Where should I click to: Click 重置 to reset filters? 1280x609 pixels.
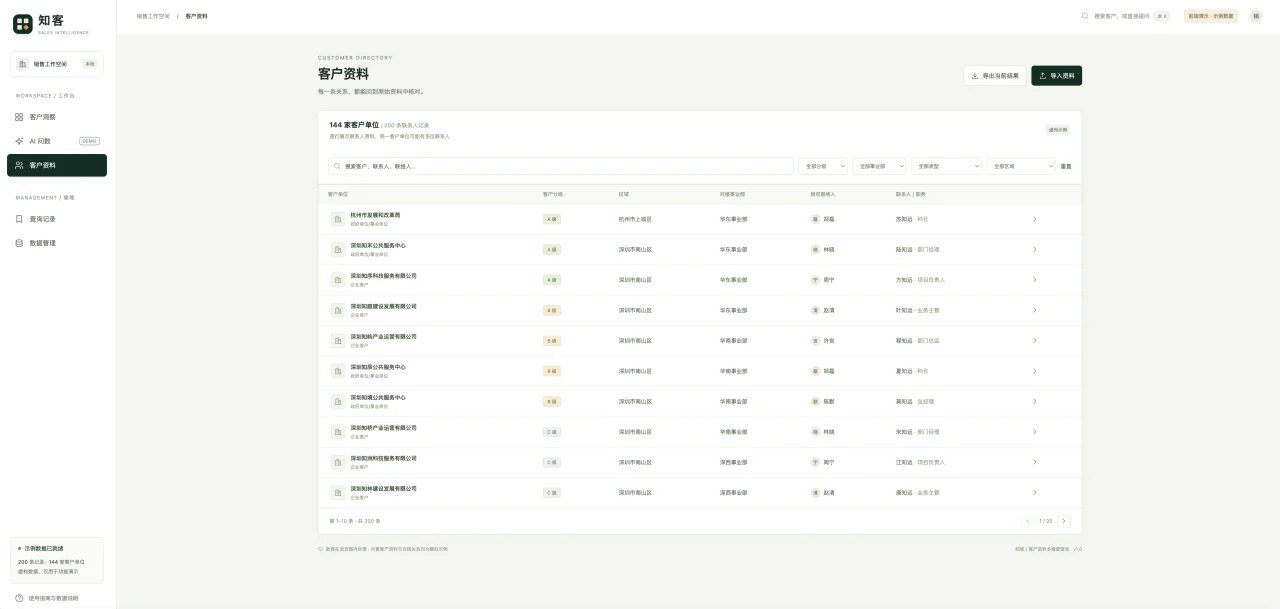1066,166
